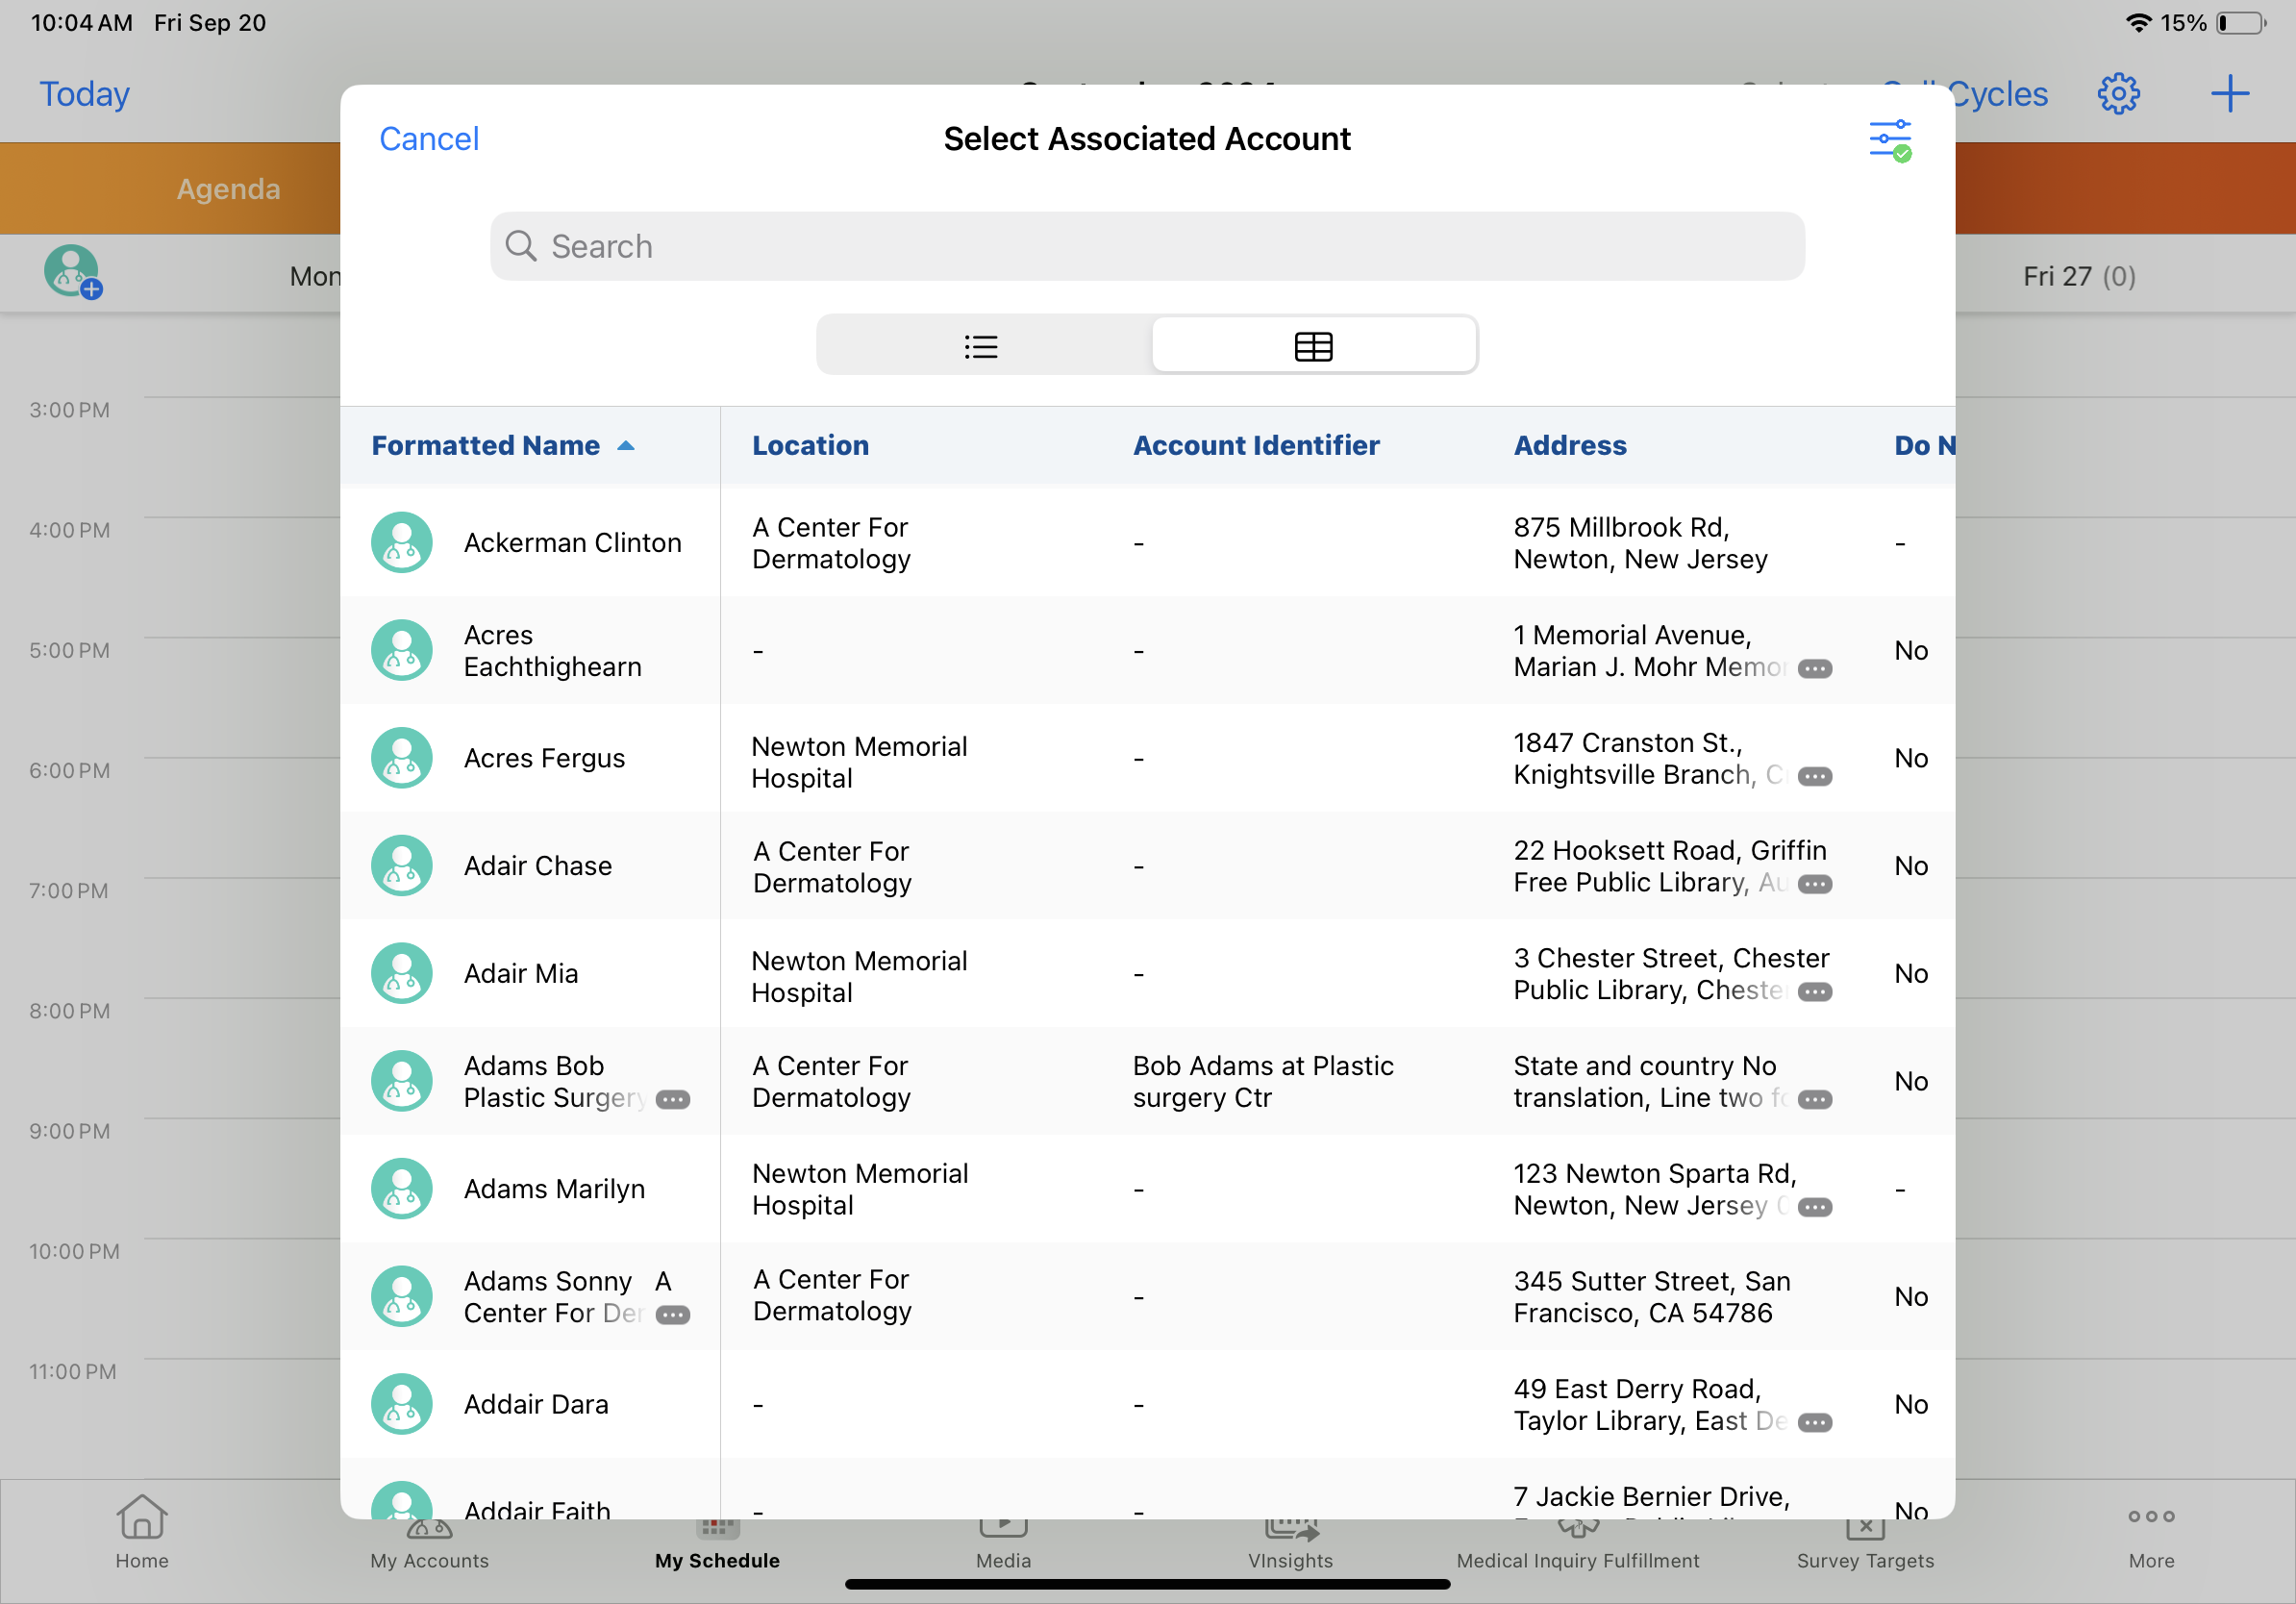Open the More tab
Image resolution: width=2296 pixels, height=1604 pixels.
click(x=2151, y=1530)
